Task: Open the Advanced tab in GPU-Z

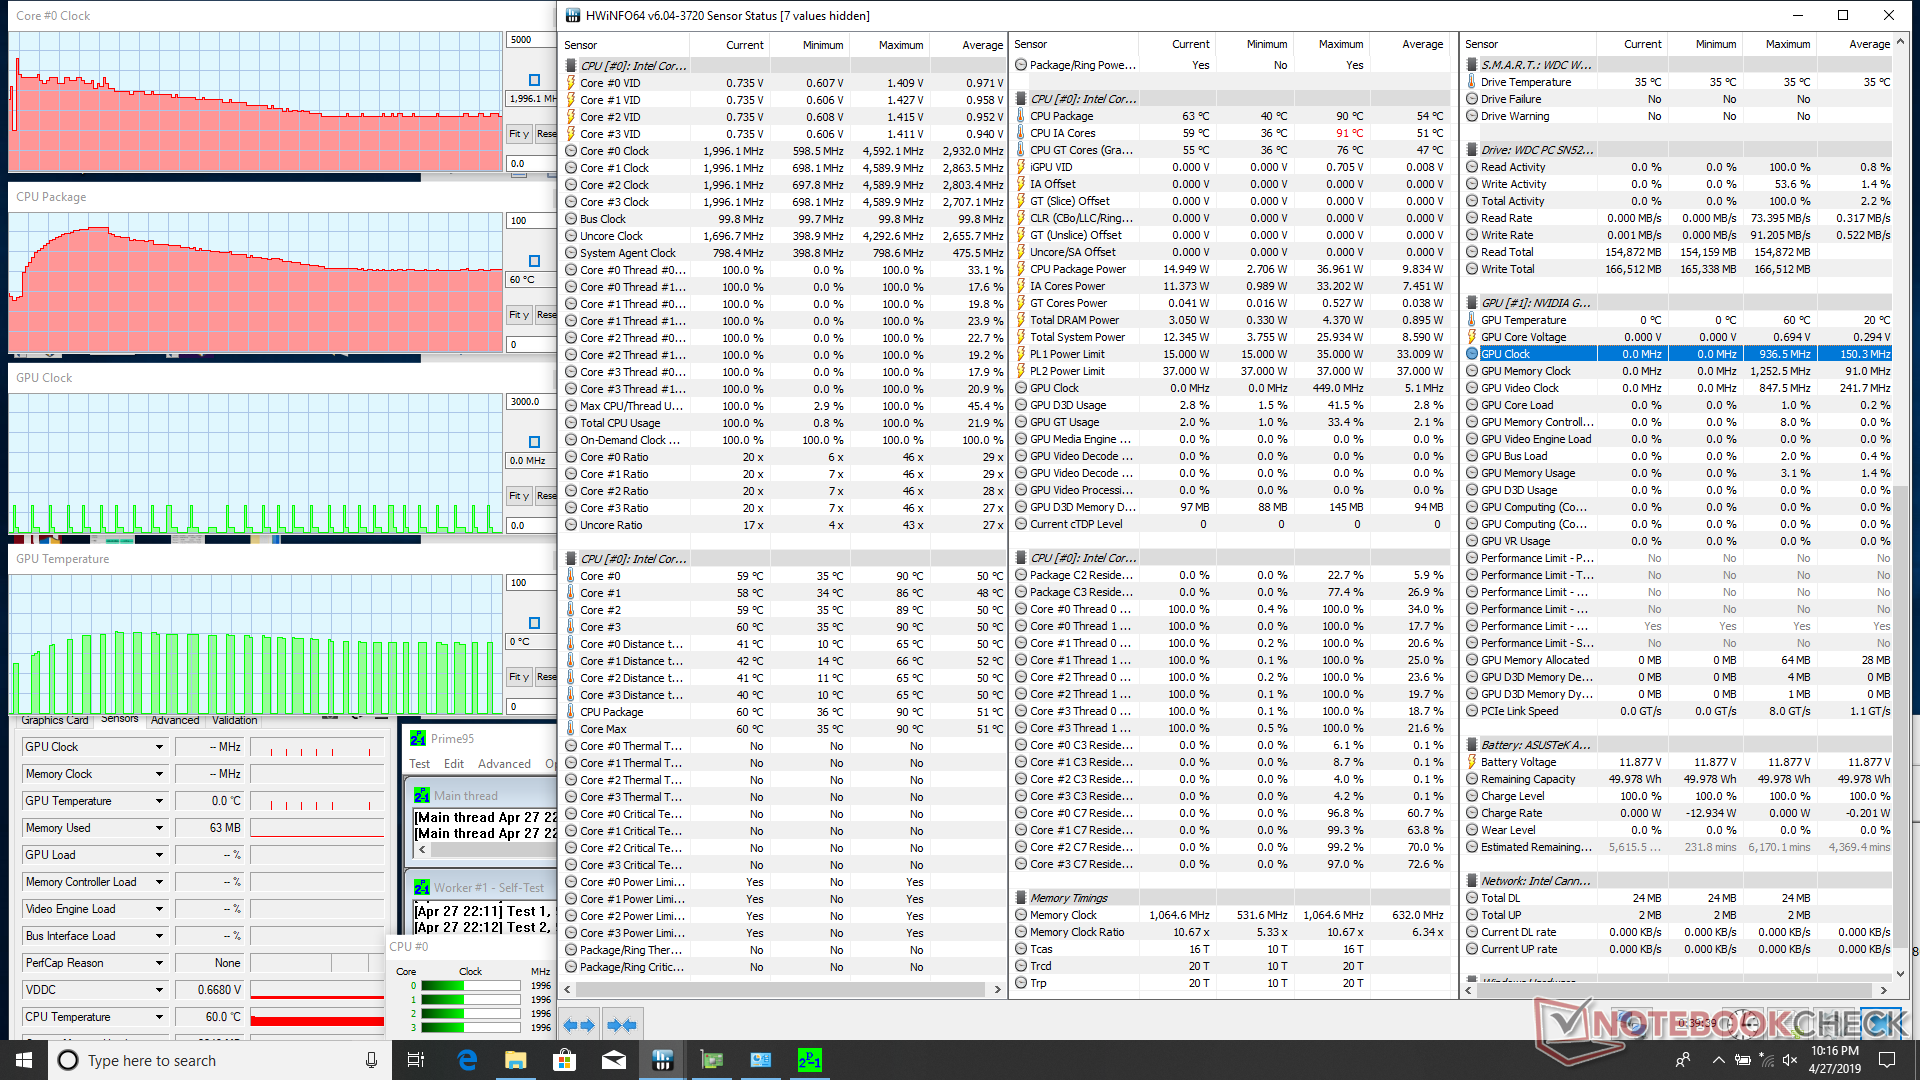Action: 175,720
